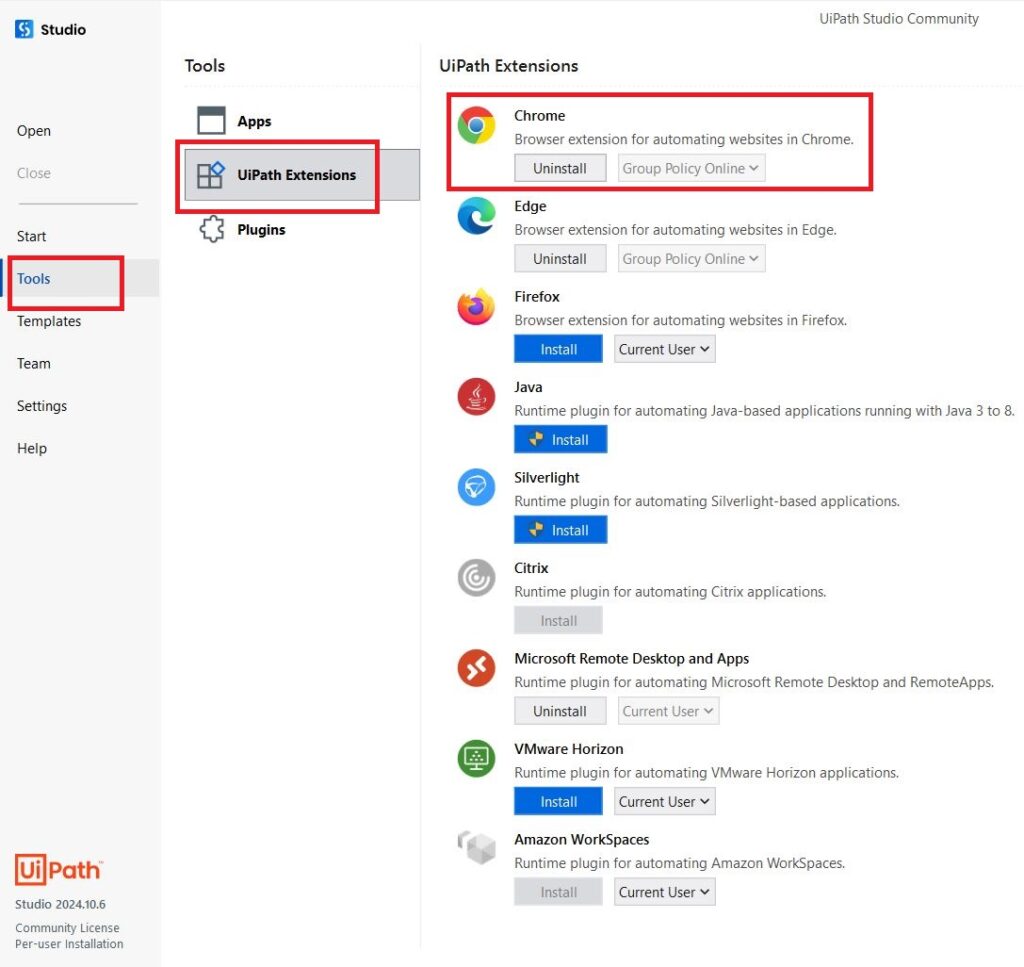Select the Apps tab in Tools
This screenshot has height=967, width=1024.
click(x=254, y=121)
